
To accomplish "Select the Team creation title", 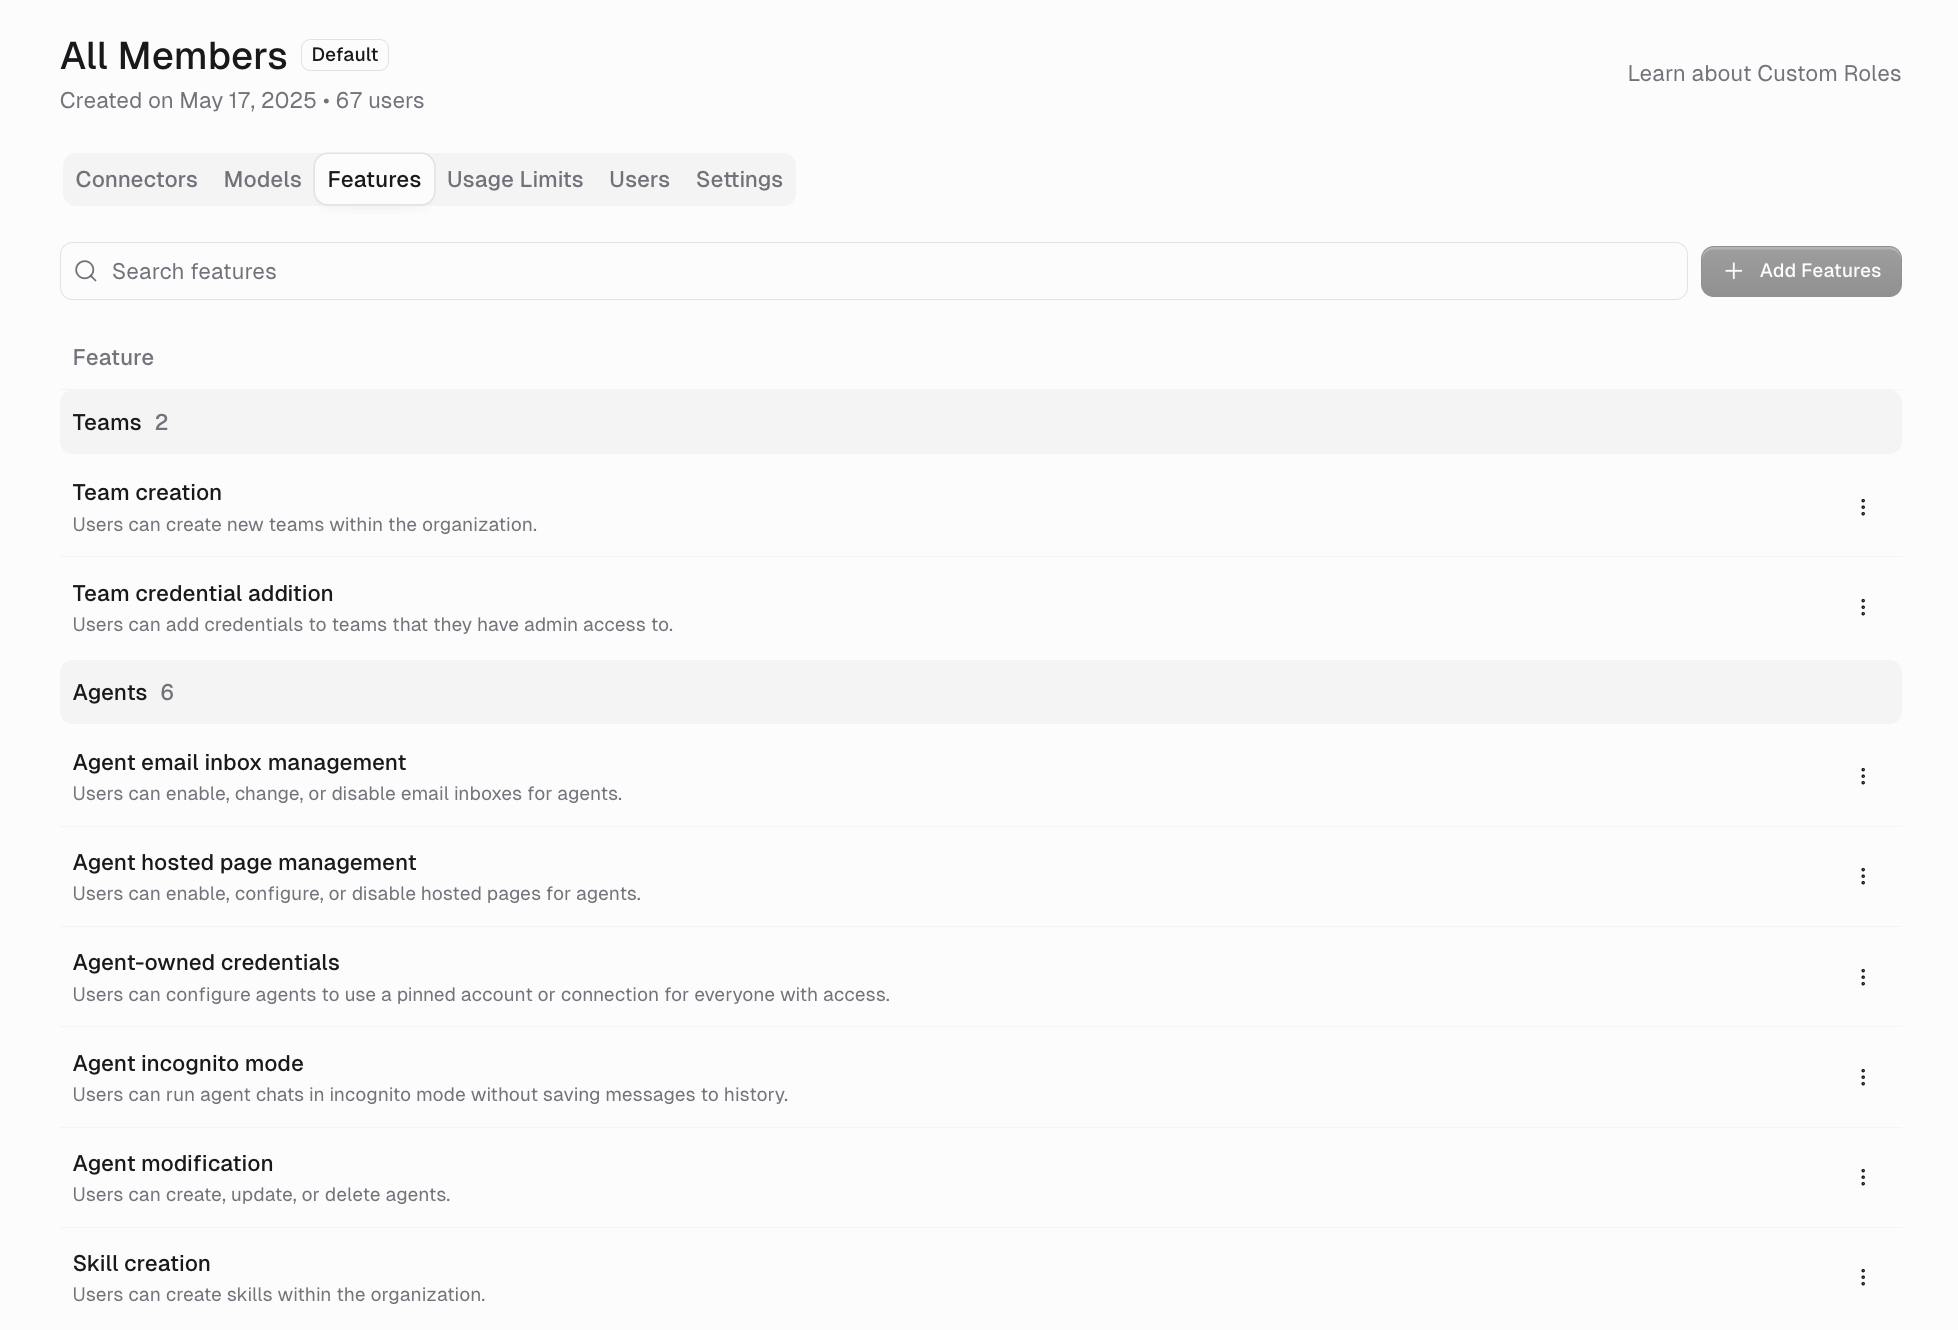I will click(x=147, y=493).
